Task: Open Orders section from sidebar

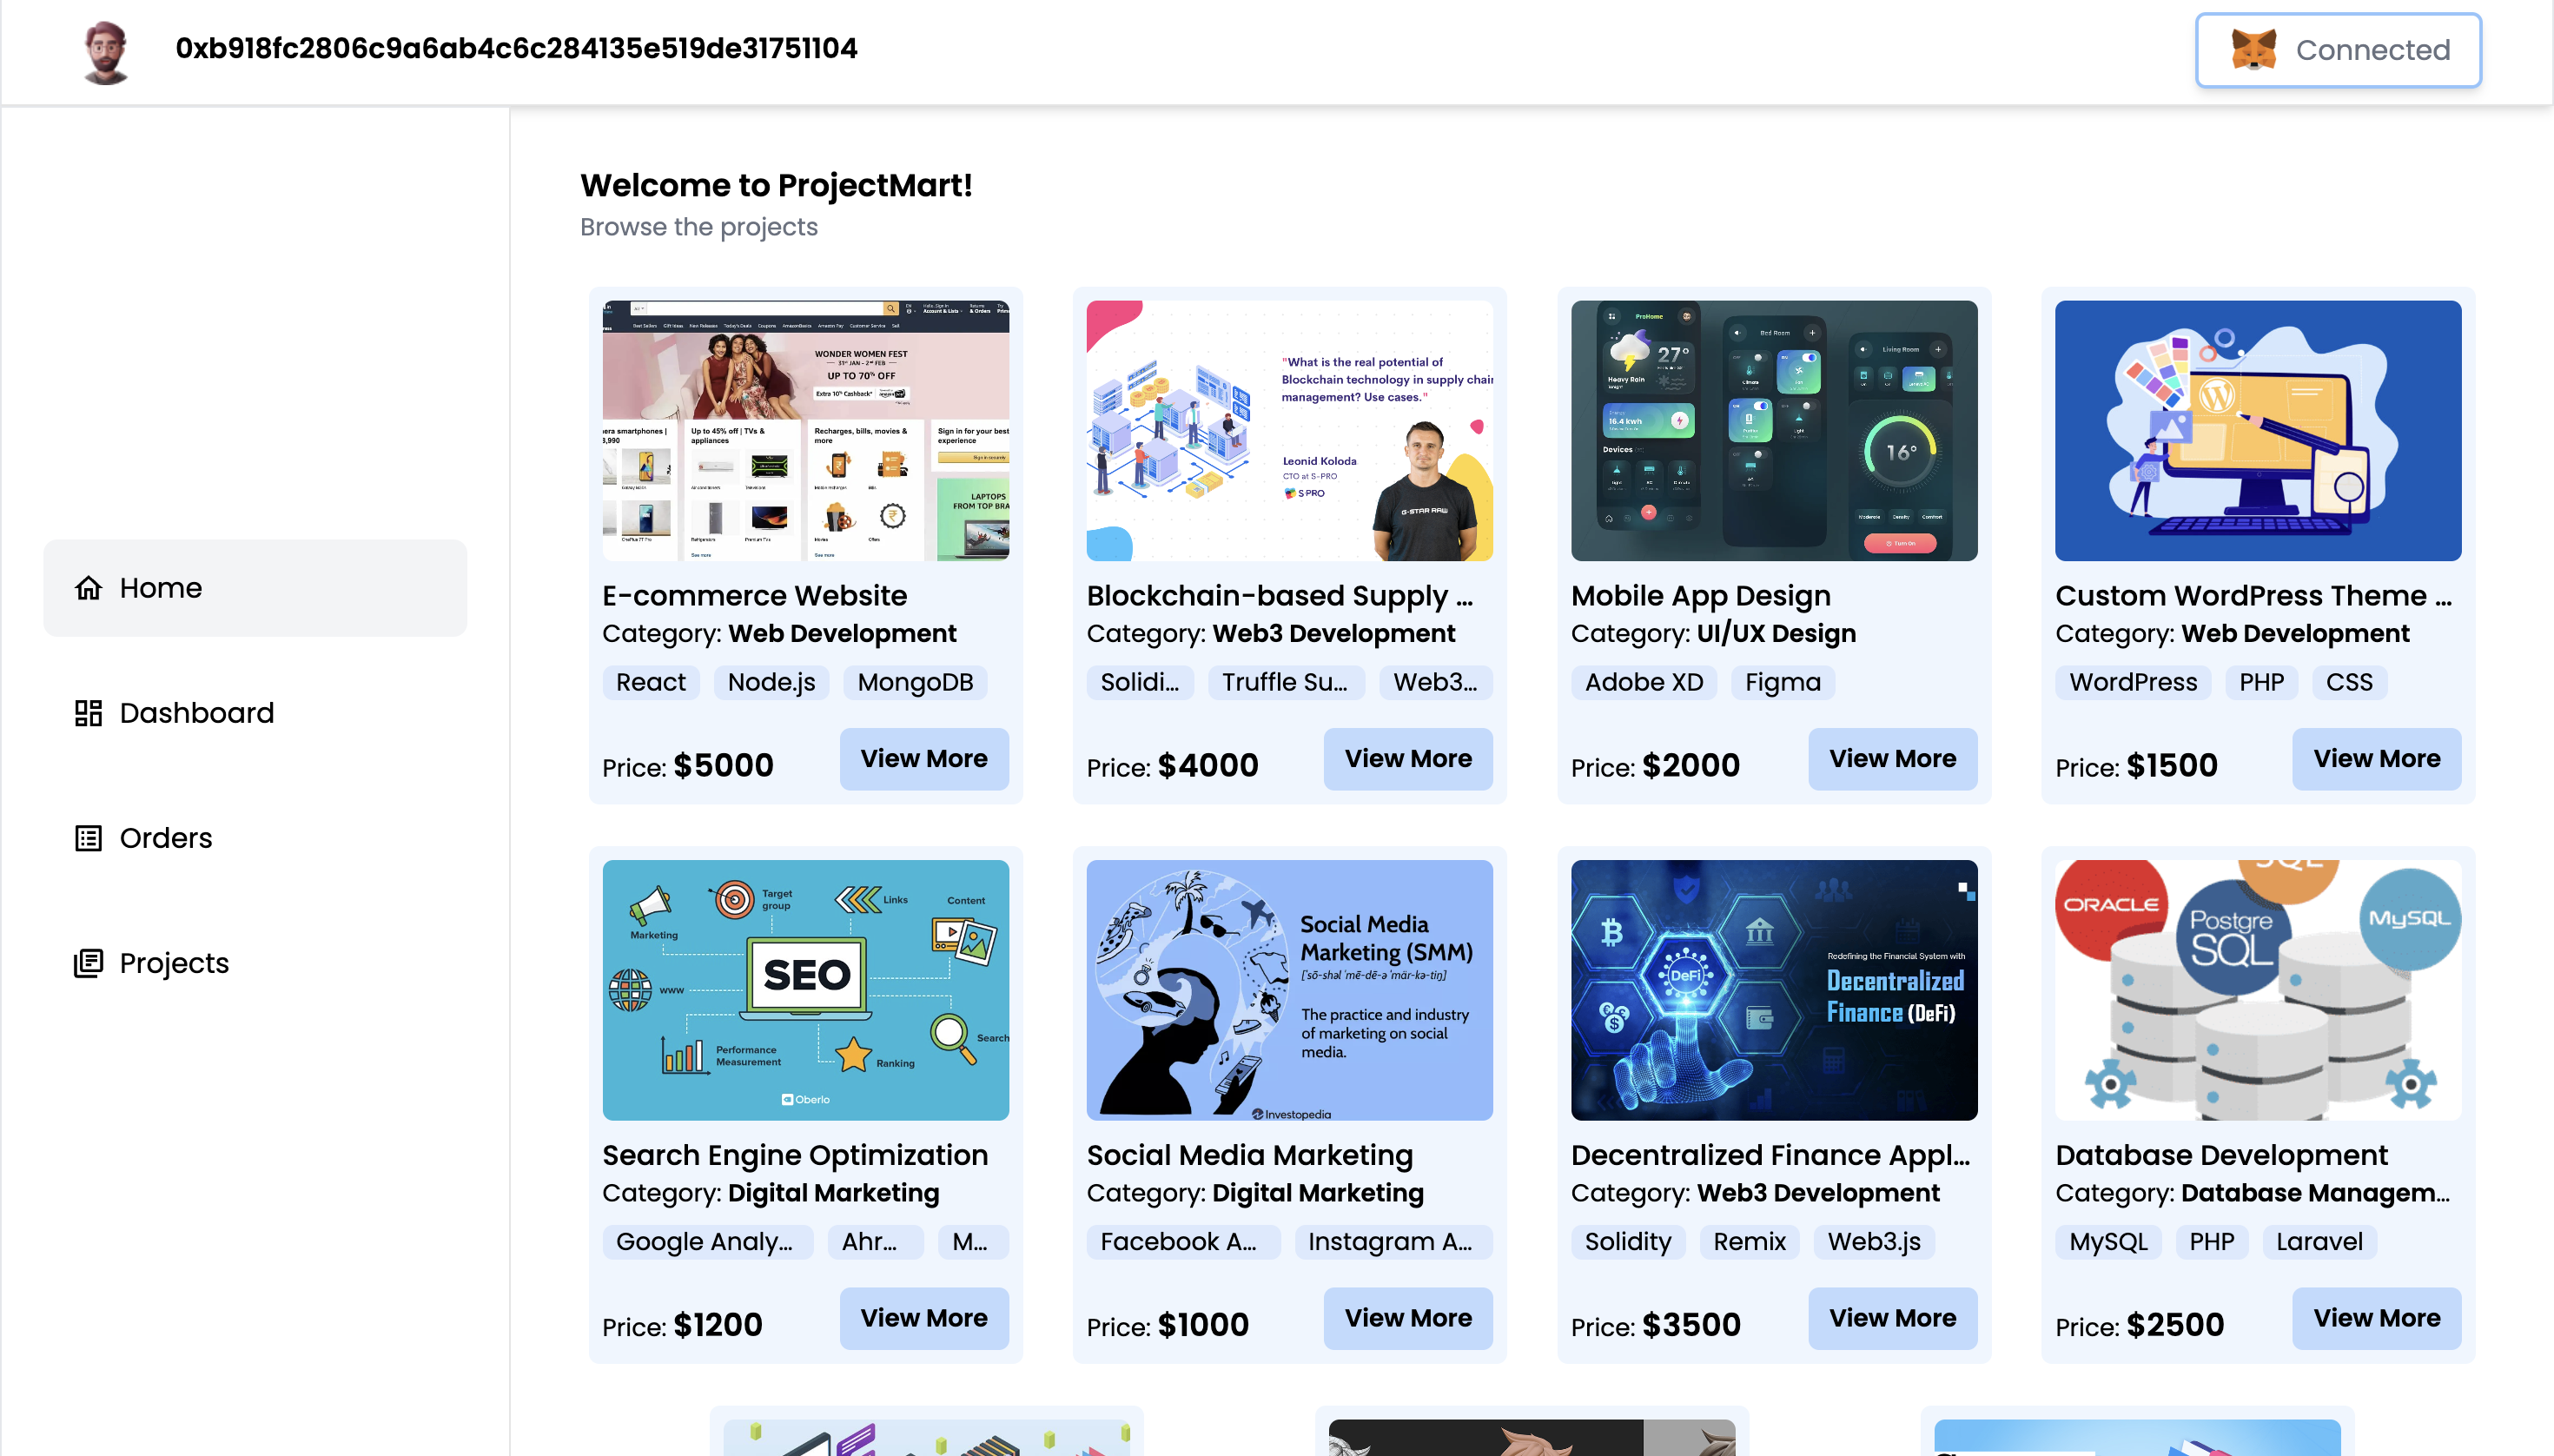Action: (x=165, y=837)
